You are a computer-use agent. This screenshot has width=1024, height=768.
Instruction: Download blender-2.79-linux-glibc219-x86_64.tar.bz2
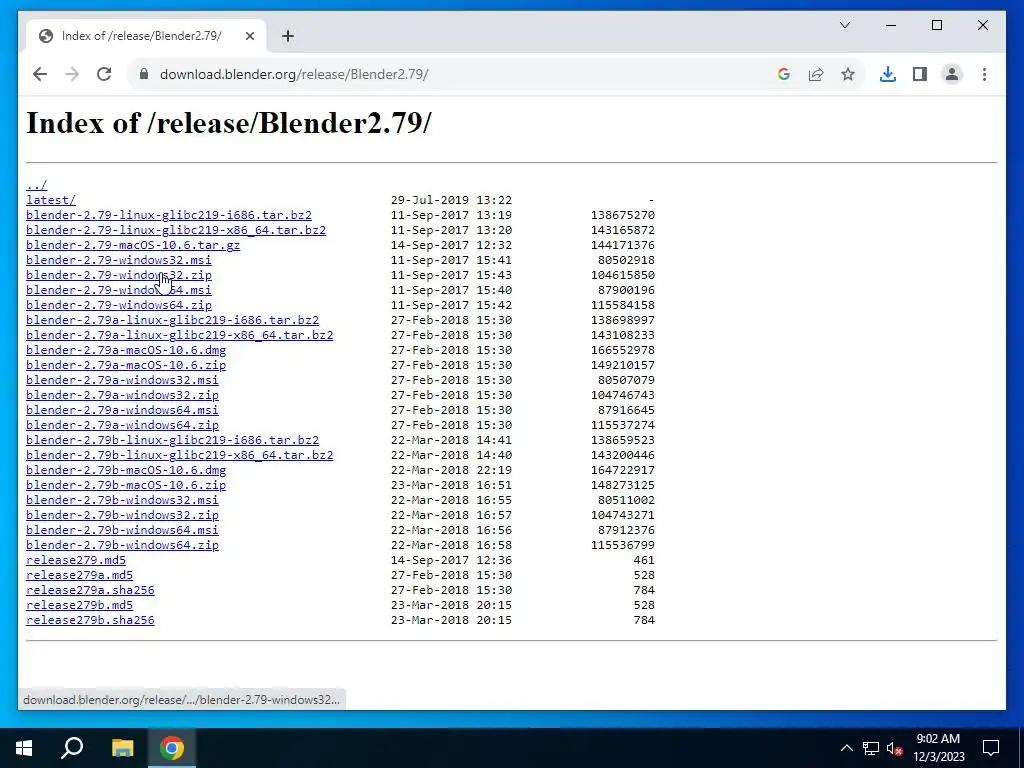click(x=176, y=230)
